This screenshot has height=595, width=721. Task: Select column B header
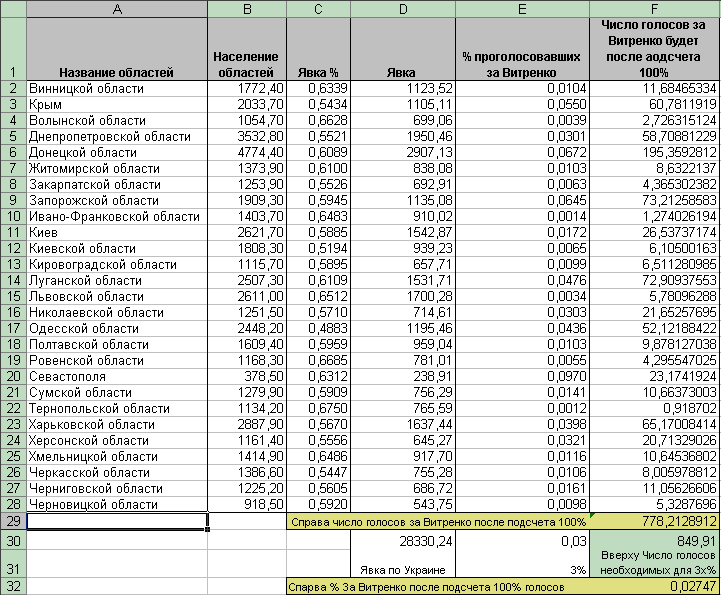click(x=247, y=9)
